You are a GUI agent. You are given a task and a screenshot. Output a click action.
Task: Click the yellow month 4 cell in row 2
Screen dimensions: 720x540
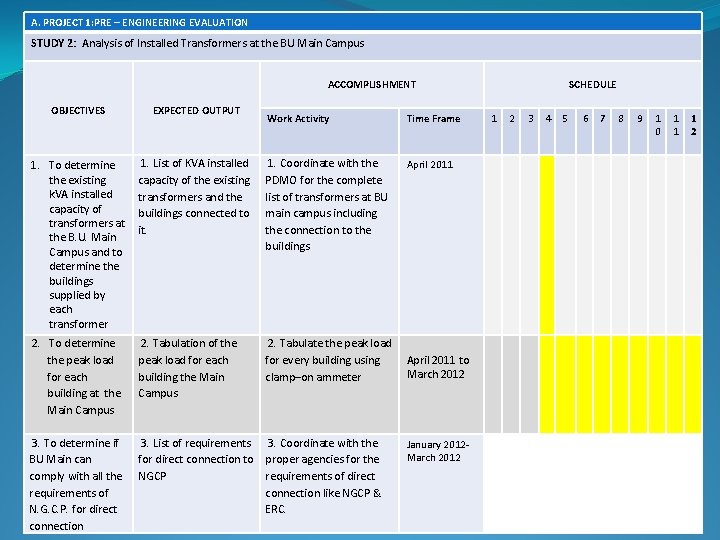click(x=547, y=384)
